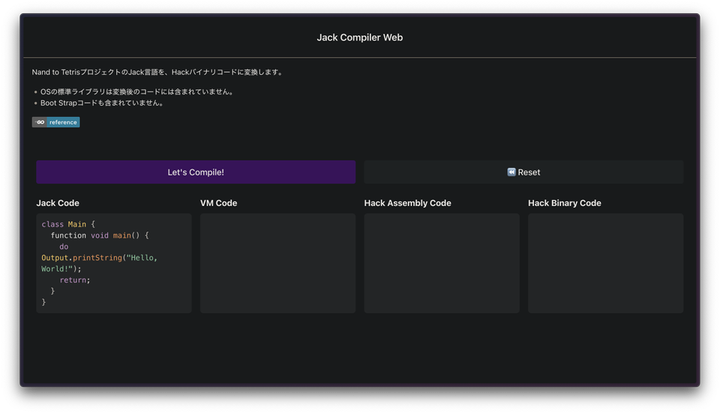Click the Jack Compiler Web title

tap(360, 38)
